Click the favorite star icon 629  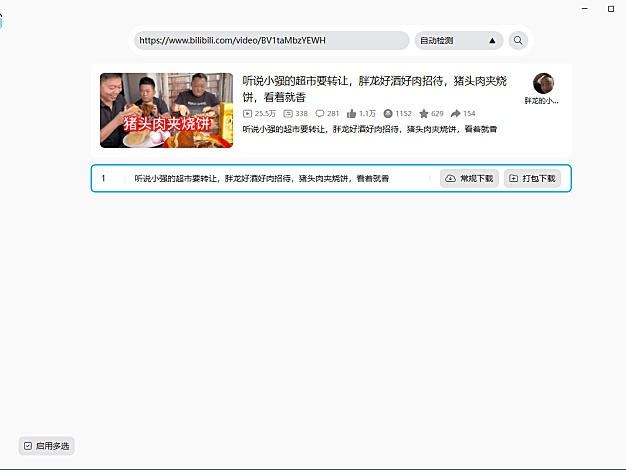(424, 114)
